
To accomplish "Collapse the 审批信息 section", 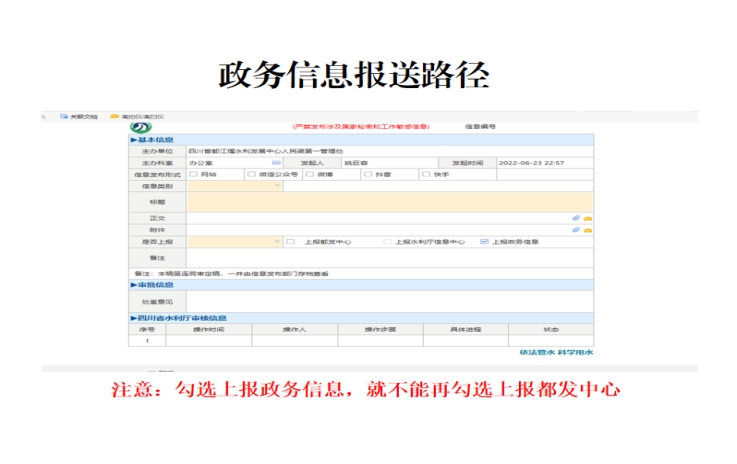I will point(134,284).
